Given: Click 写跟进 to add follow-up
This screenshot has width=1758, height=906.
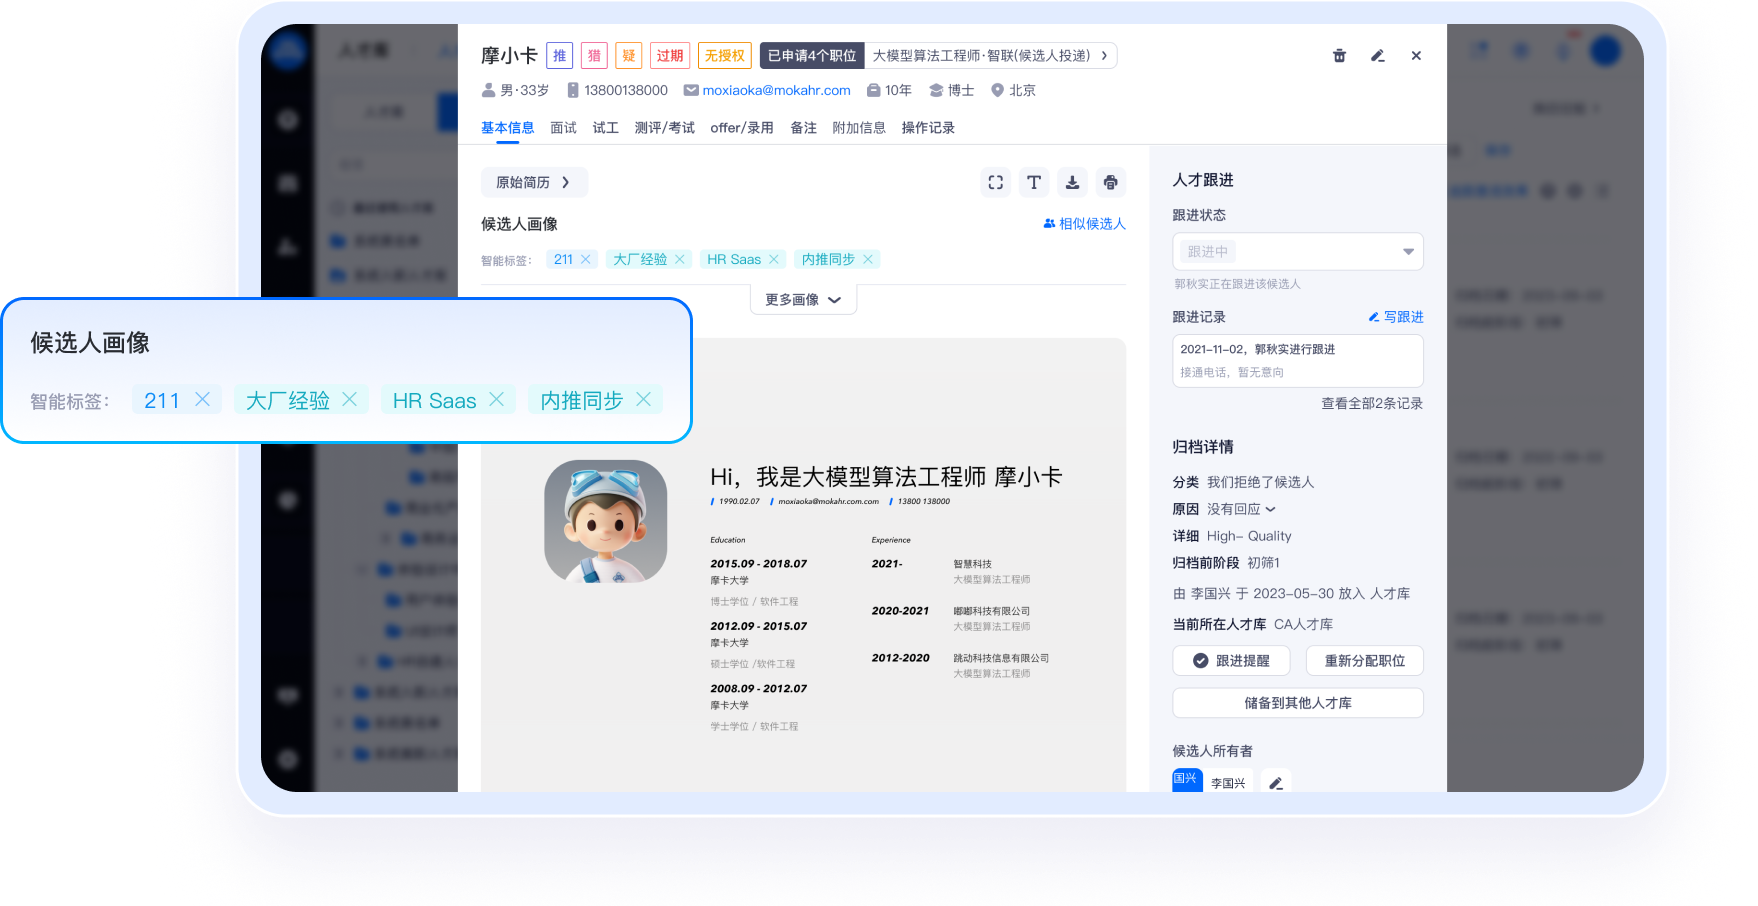Looking at the screenshot, I should 1396,317.
